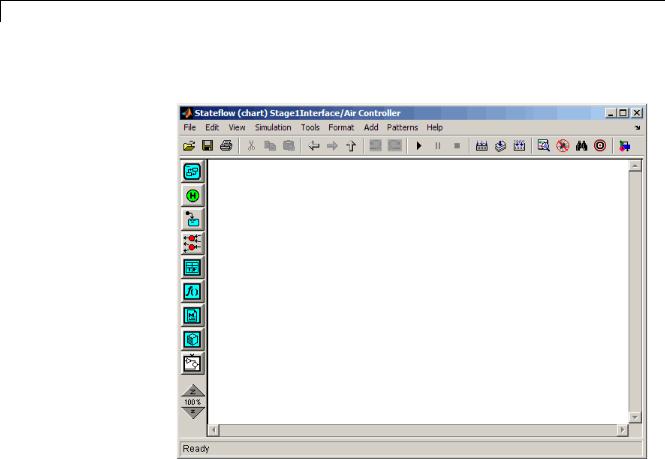Click the Cut scissors icon
Viewport: 665px width, 459px height.
[251, 146]
